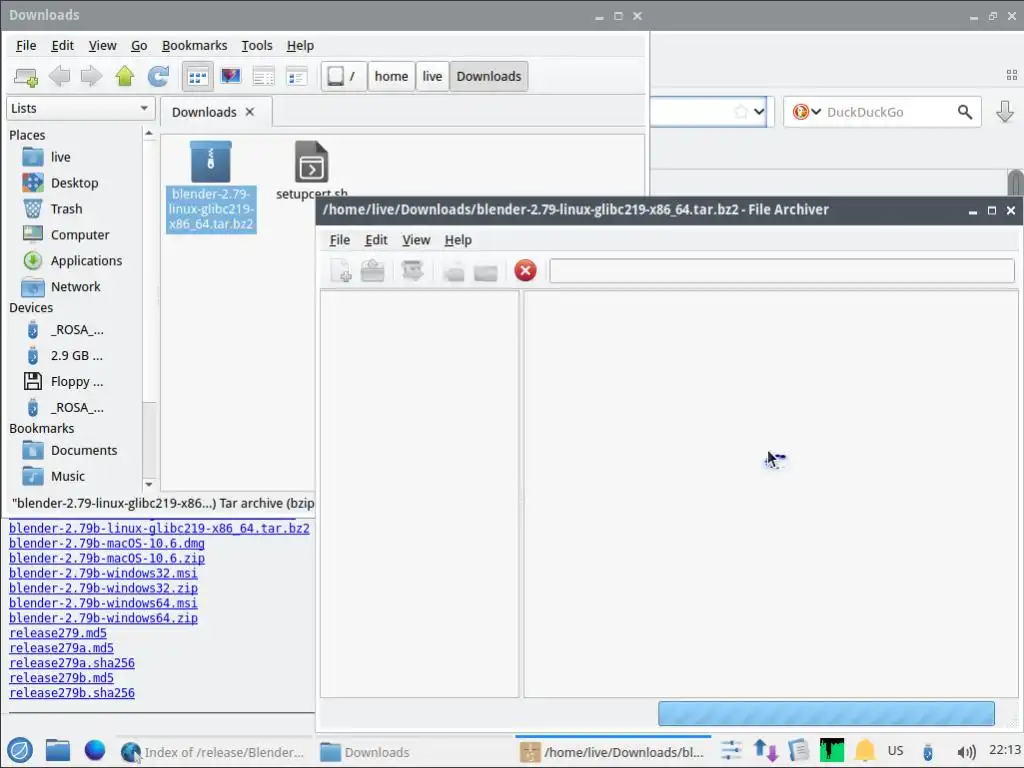Image resolution: width=1024 pixels, height=768 pixels.
Task: Click Add folder icon in File Archiver
Action: pos(486,271)
